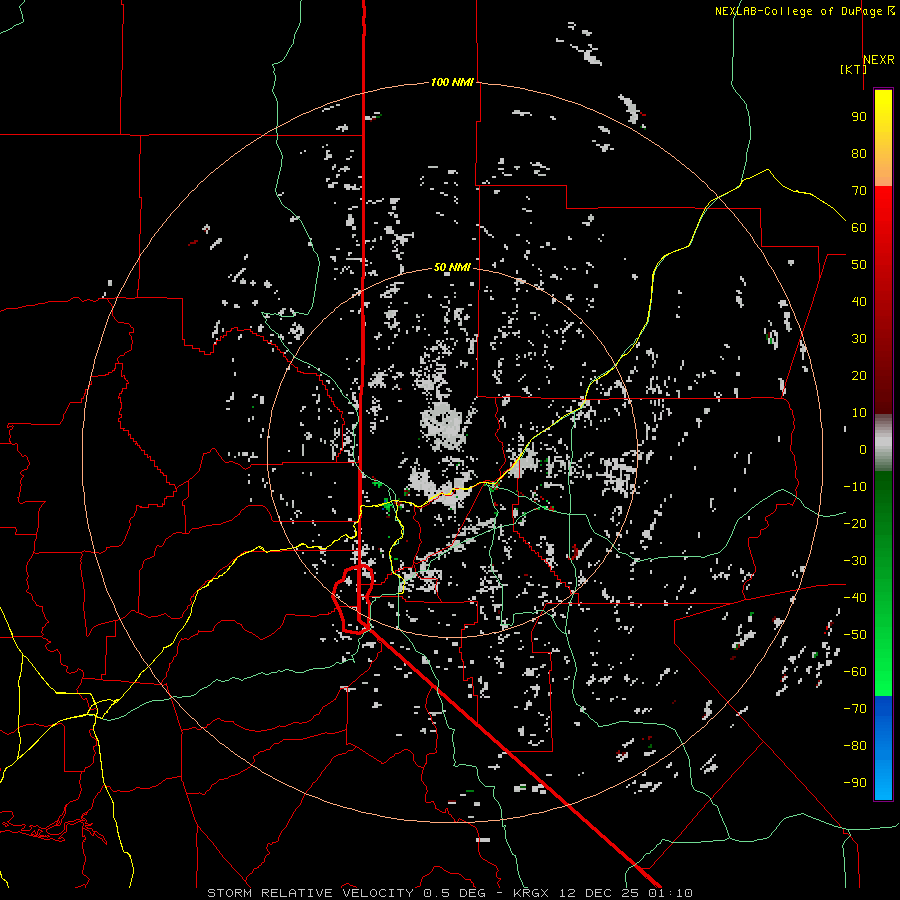Select the [KT] units label
This screenshot has width=900, height=900.
pyautogui.click(x=853, y=69)
